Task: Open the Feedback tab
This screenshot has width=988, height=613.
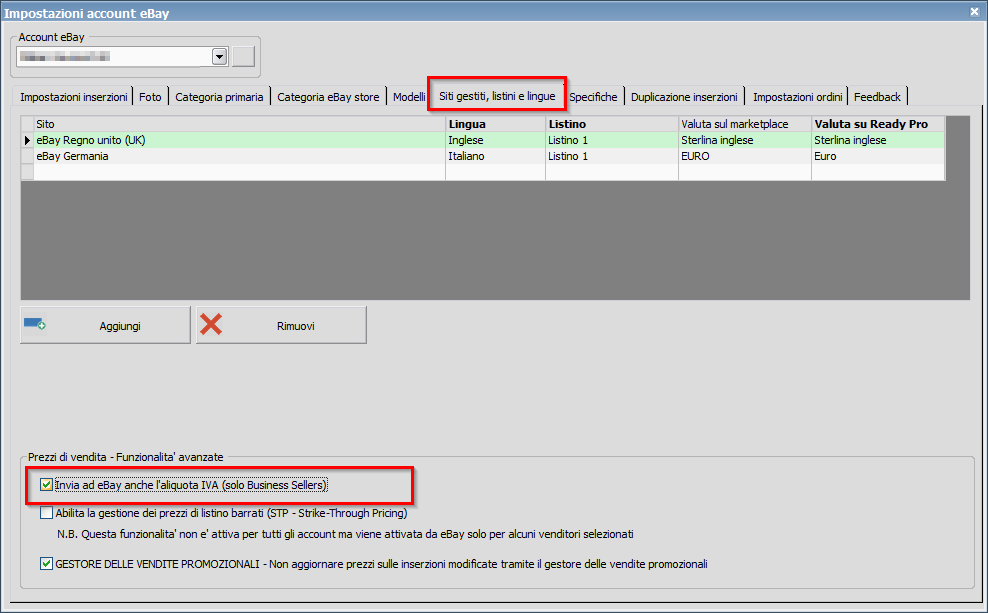Action: (877, 97)
